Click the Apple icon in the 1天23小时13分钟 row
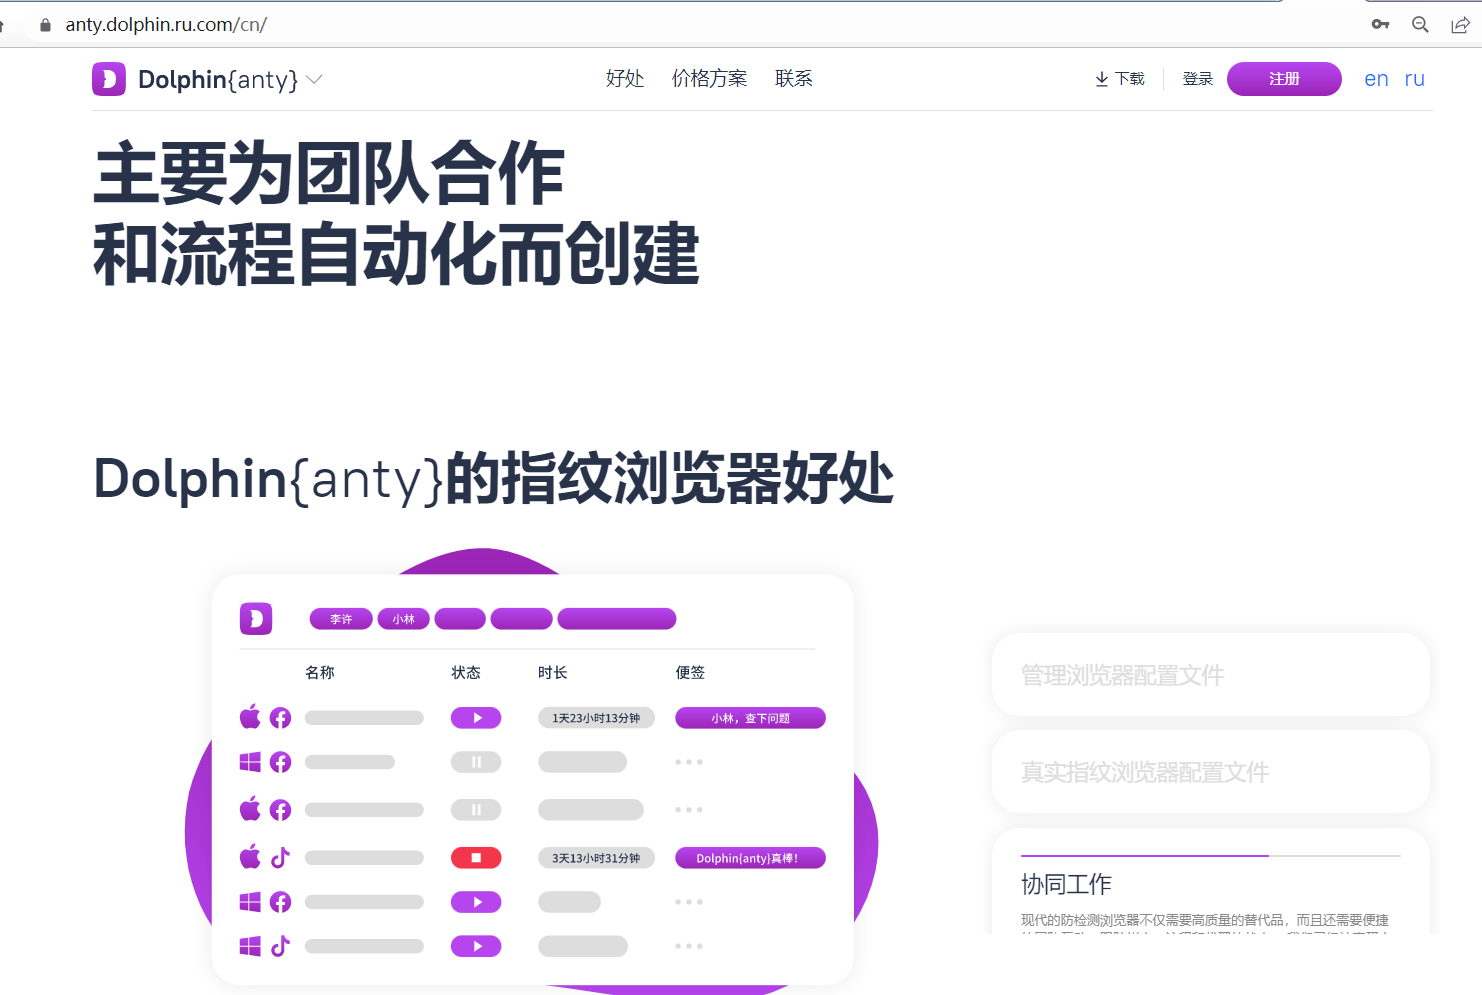The width and height of the screenshot is (1482, 995). tap(250, 716)
